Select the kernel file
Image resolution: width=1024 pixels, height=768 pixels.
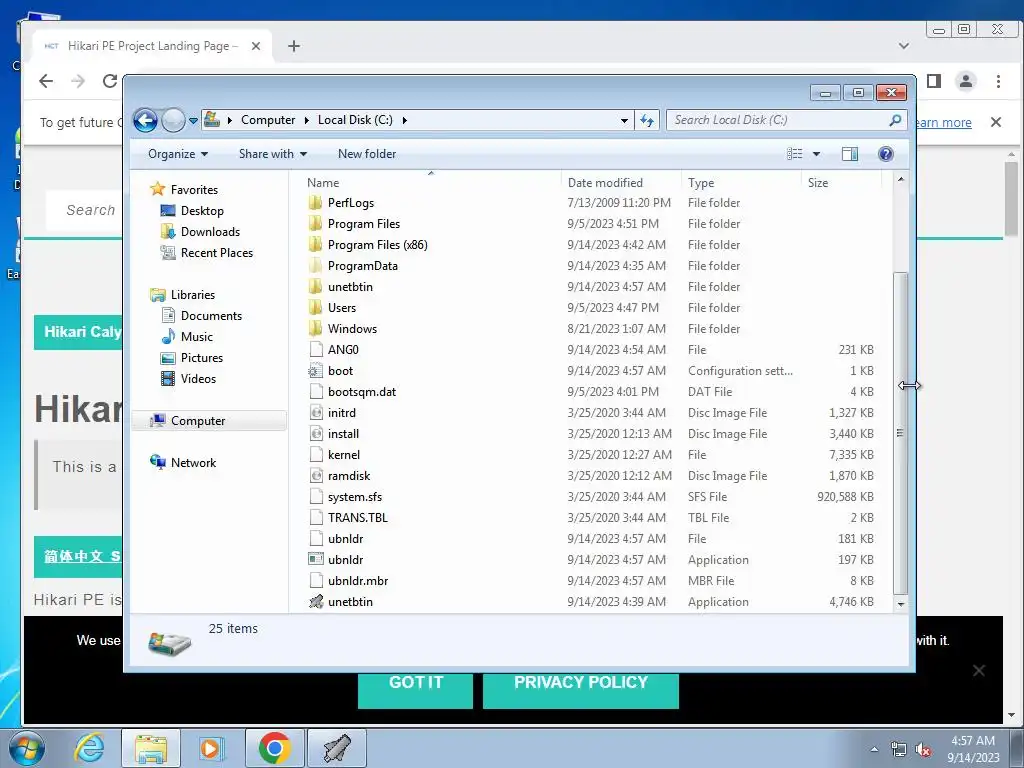click(344, 455)
